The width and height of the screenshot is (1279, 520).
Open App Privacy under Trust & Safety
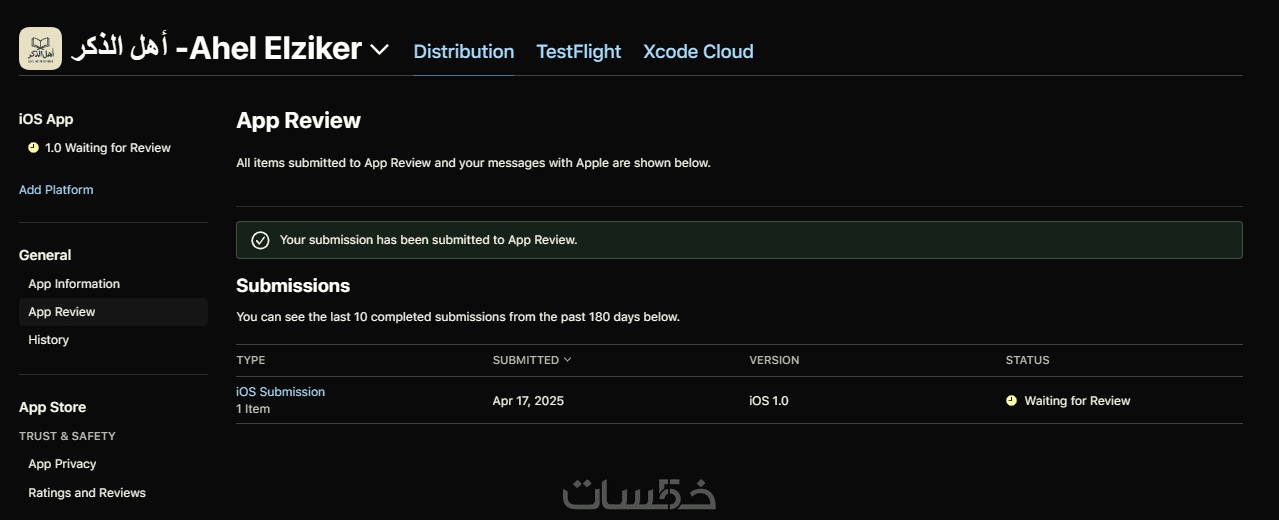click(62, 464)
